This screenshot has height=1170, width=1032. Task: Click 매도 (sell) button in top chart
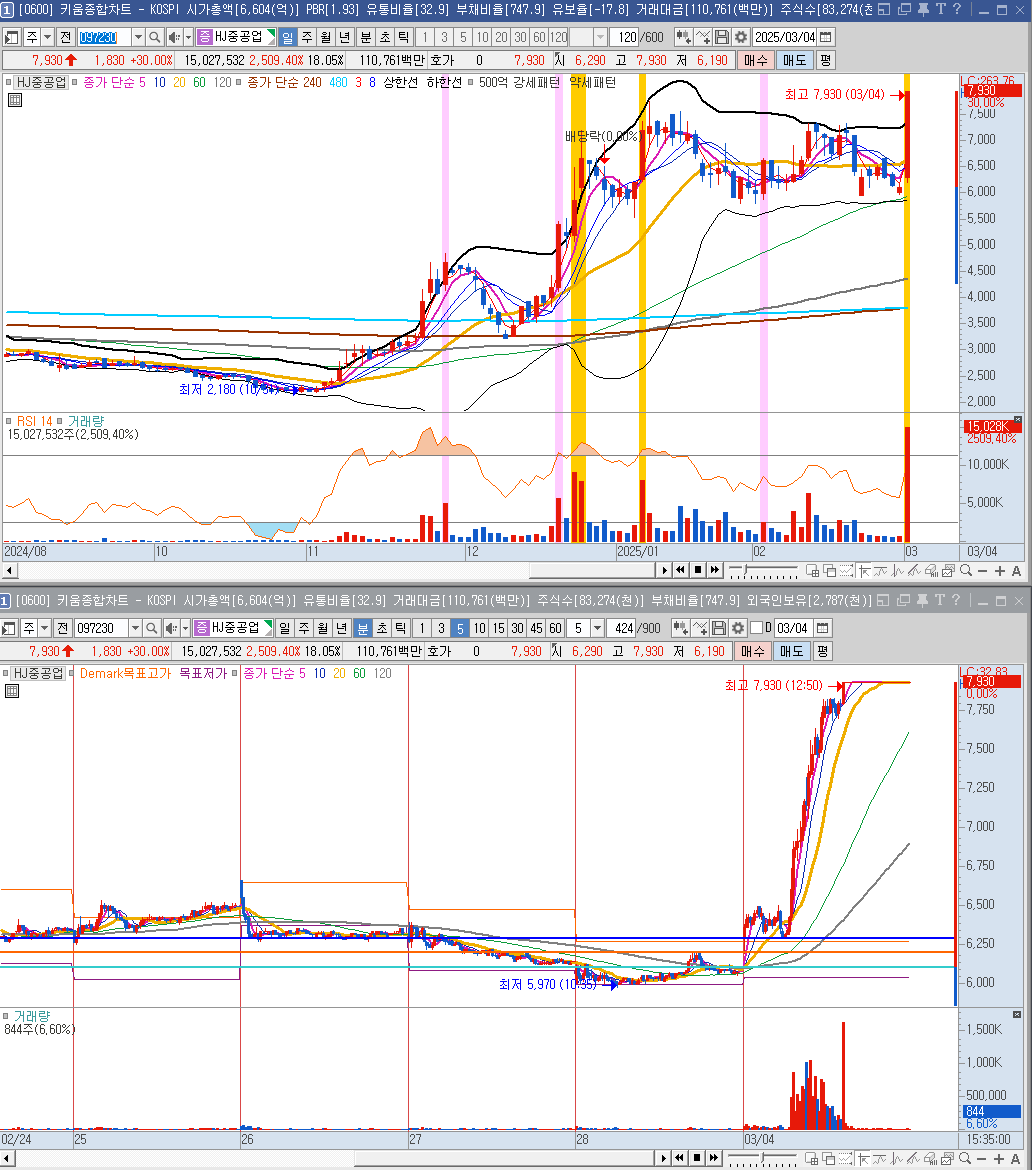pyautogui.click(x=794, y=60)
